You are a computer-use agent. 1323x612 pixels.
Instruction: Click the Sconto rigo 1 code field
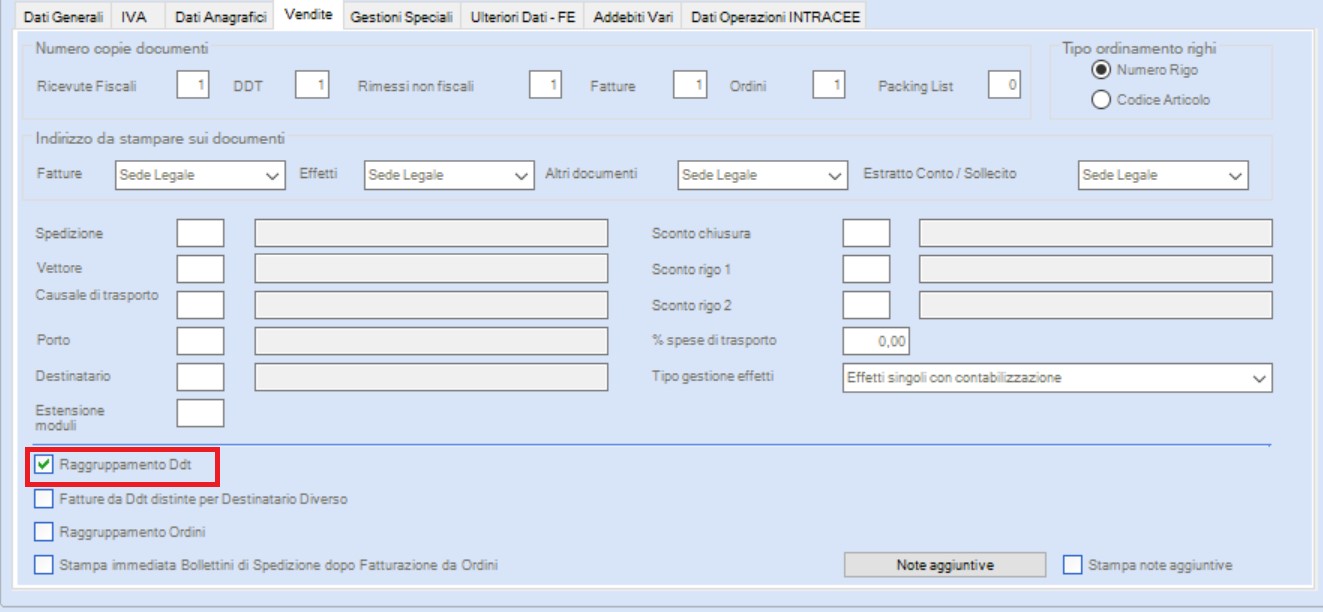pos(866,269)
